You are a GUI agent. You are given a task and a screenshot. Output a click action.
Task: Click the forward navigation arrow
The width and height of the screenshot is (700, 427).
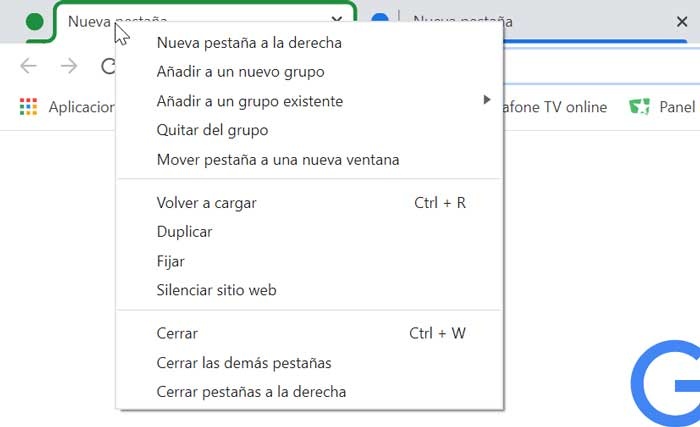68,66
